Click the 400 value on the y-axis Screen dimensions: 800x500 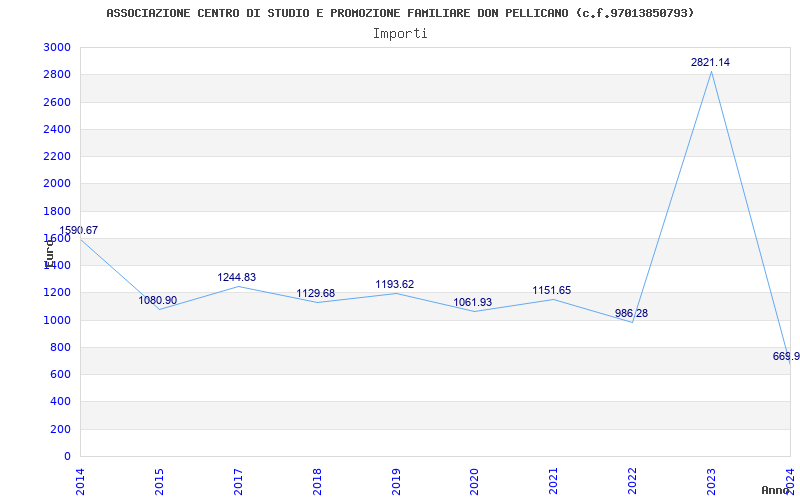(x=60, y=402)
